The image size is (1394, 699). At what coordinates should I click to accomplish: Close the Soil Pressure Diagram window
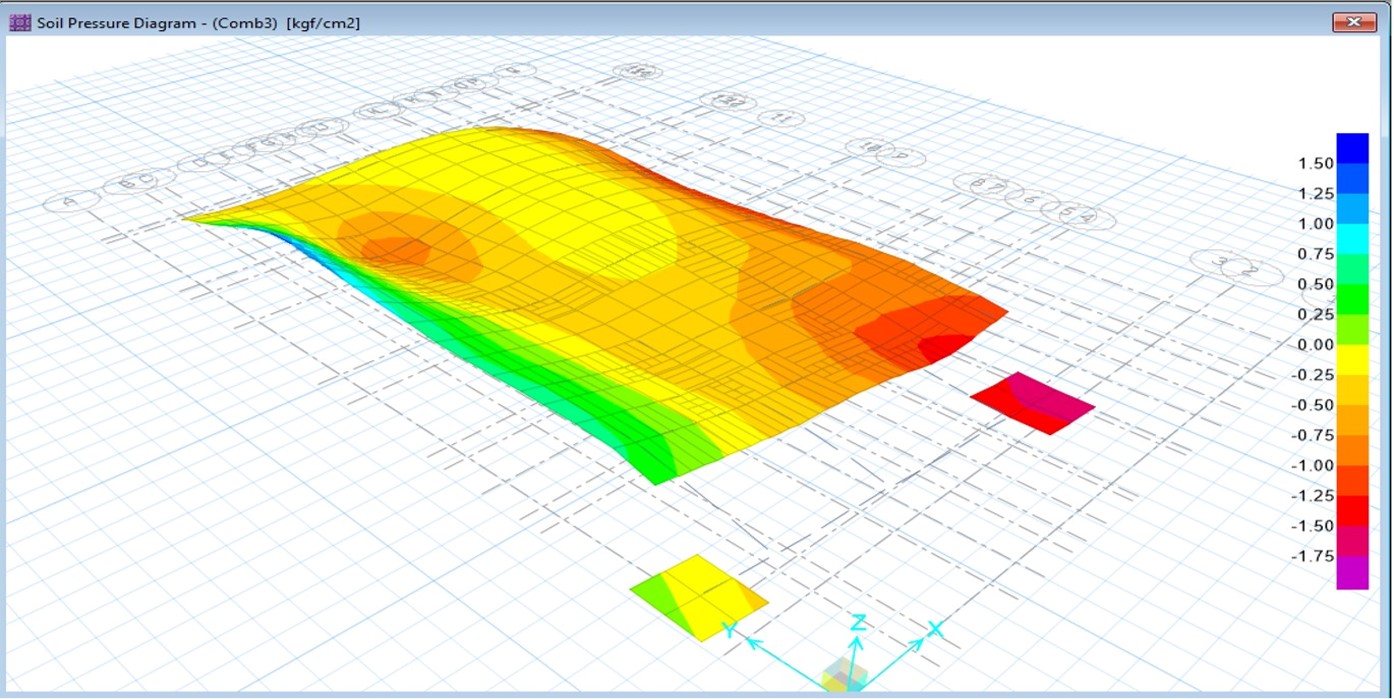[x=1353, y=21]
